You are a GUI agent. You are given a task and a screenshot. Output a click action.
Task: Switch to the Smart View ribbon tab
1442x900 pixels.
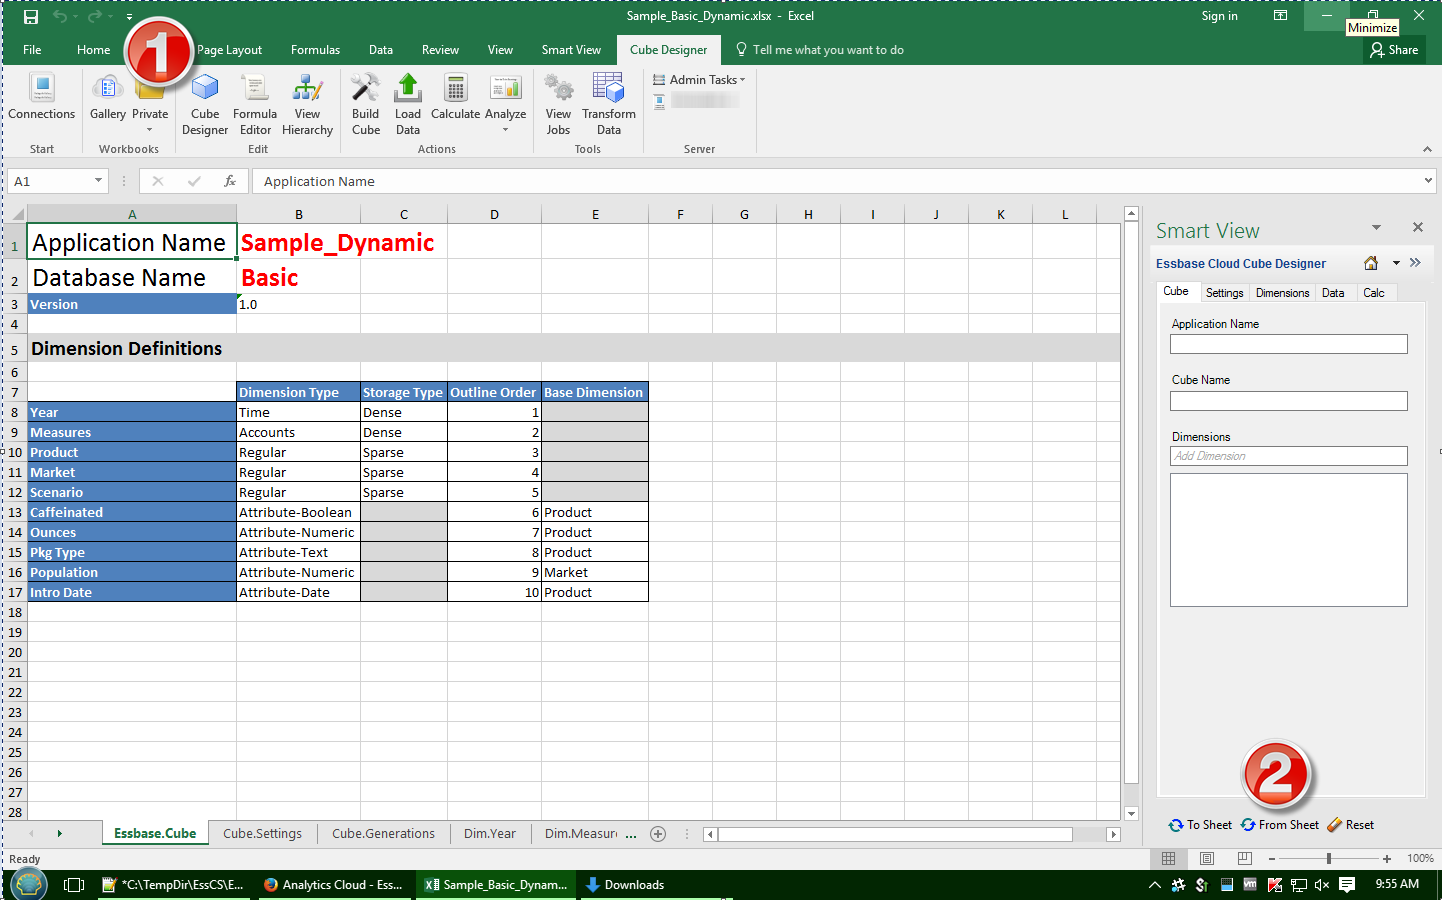tap(571, 50)
